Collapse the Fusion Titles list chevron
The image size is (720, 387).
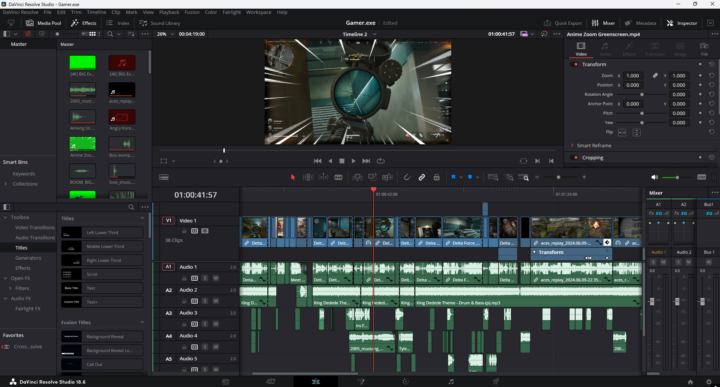point(142,322)
